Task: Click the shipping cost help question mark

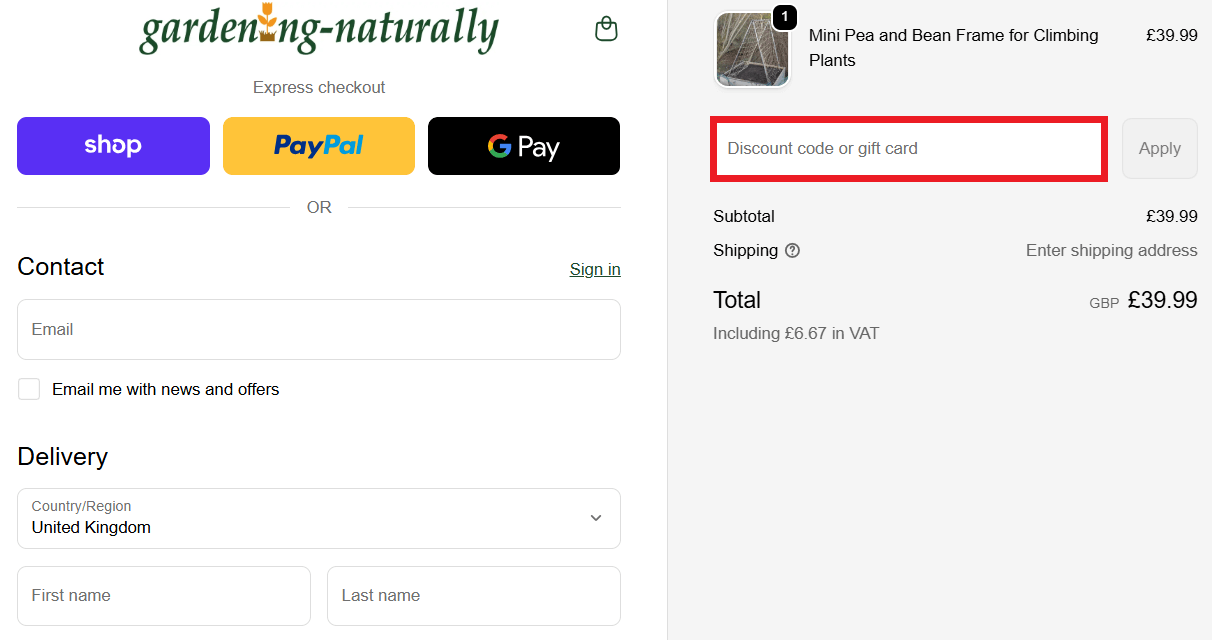Action: [792, 250]
